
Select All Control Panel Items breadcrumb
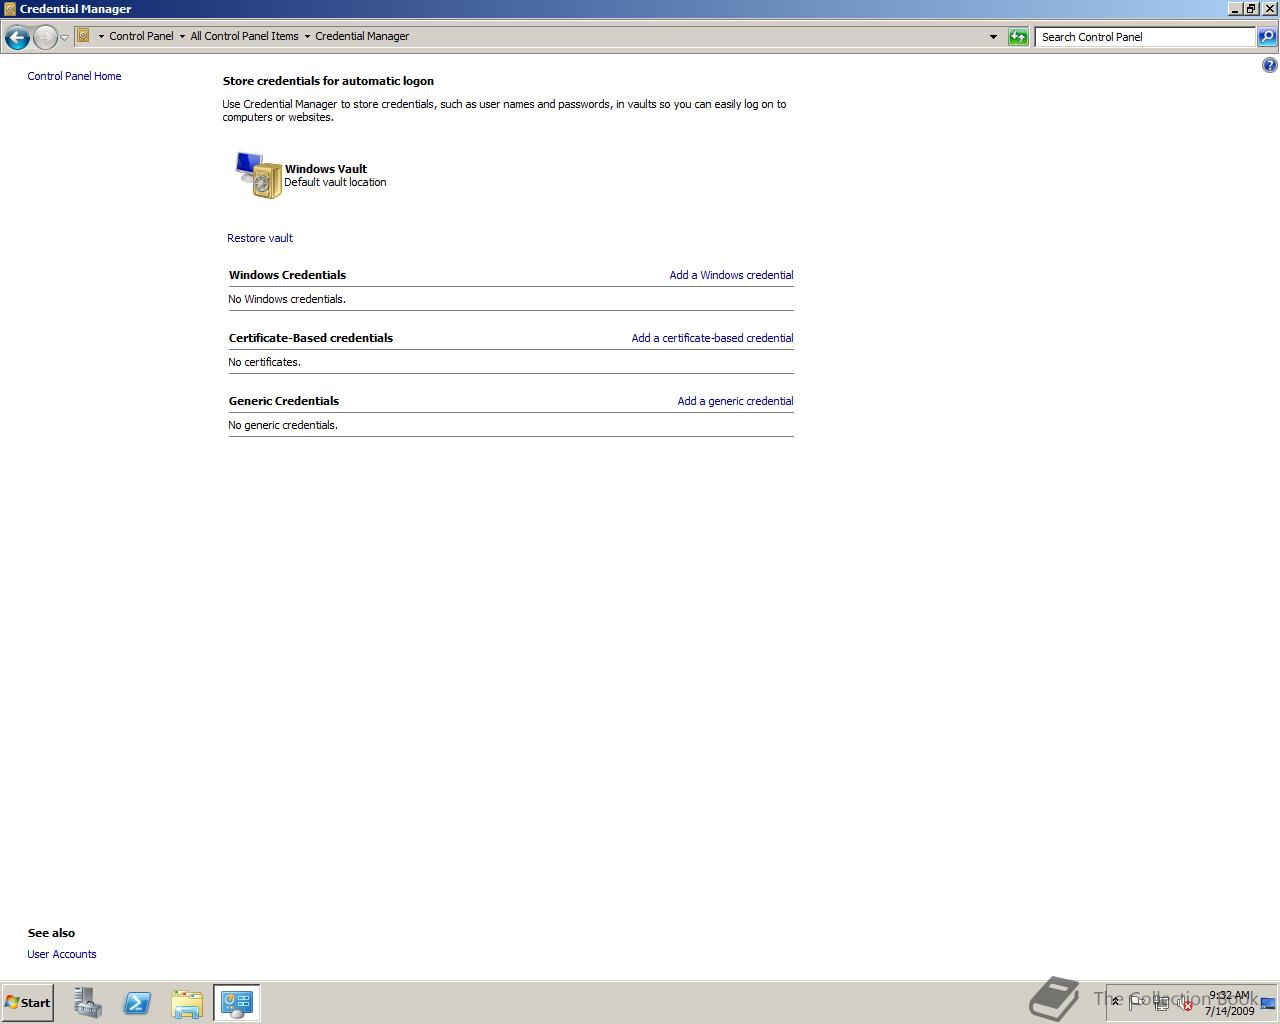click(x=244, y=36)
